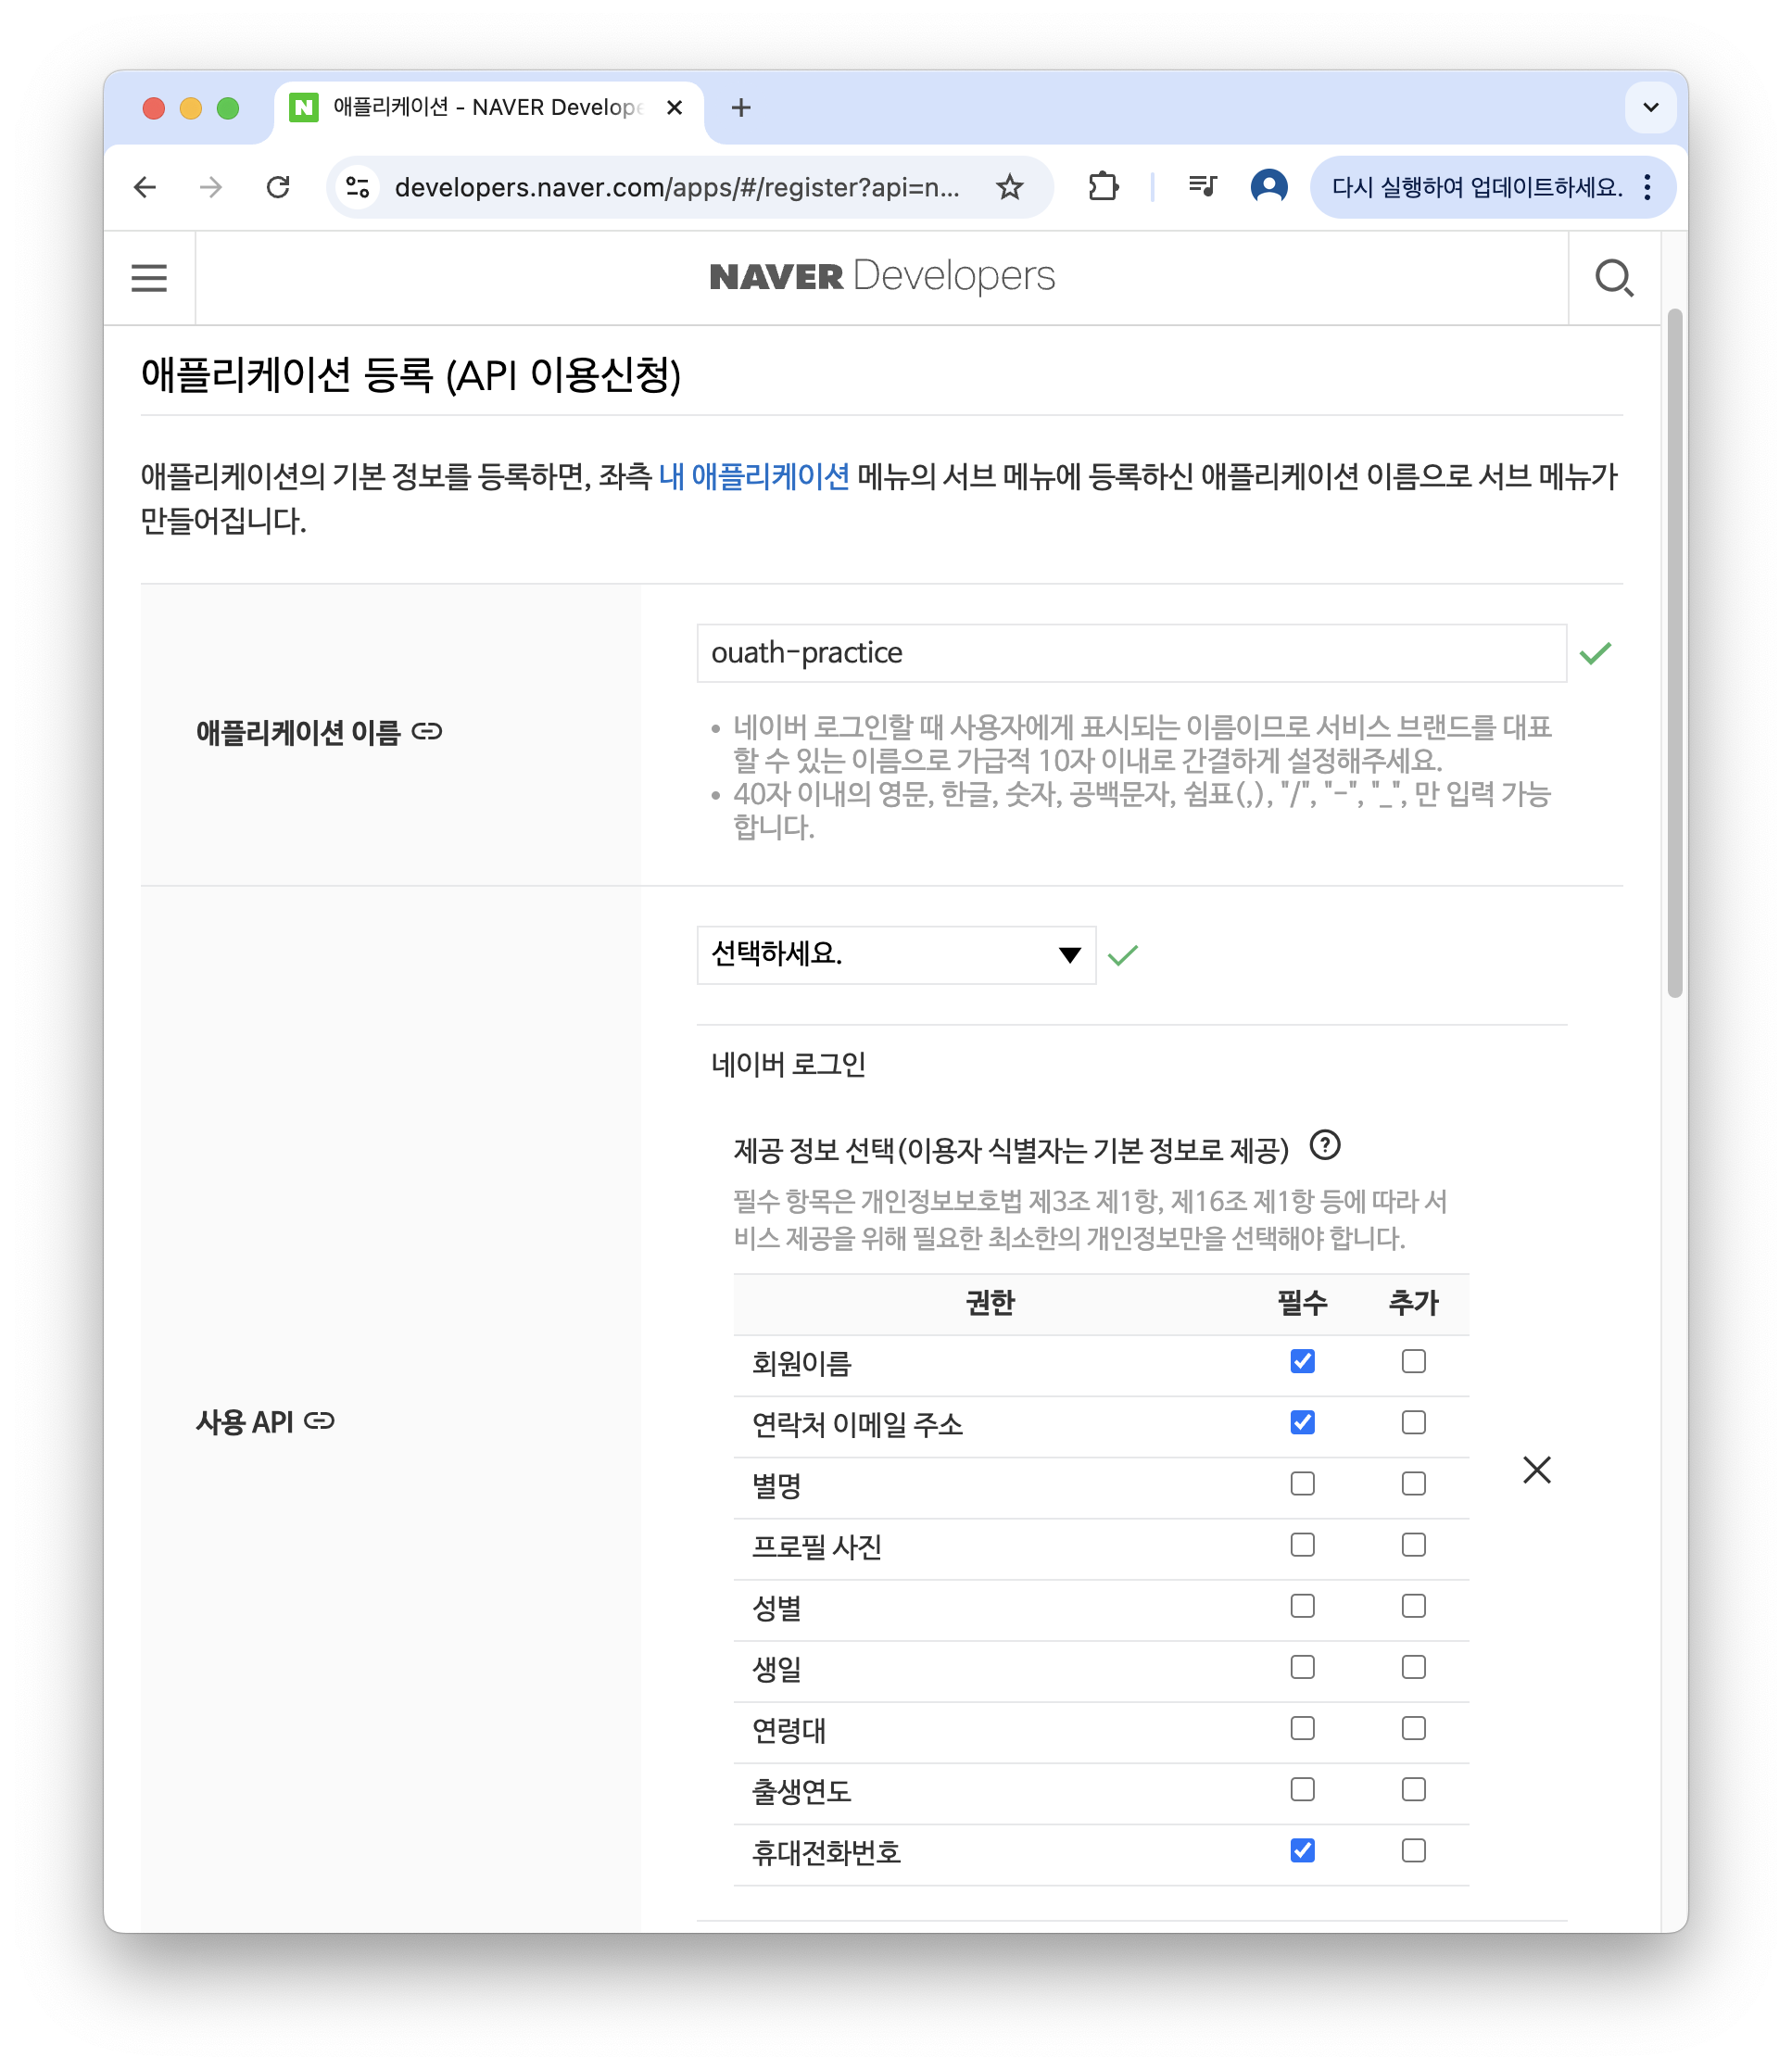Click the media control icon in toolbar

pos(1202,187)
